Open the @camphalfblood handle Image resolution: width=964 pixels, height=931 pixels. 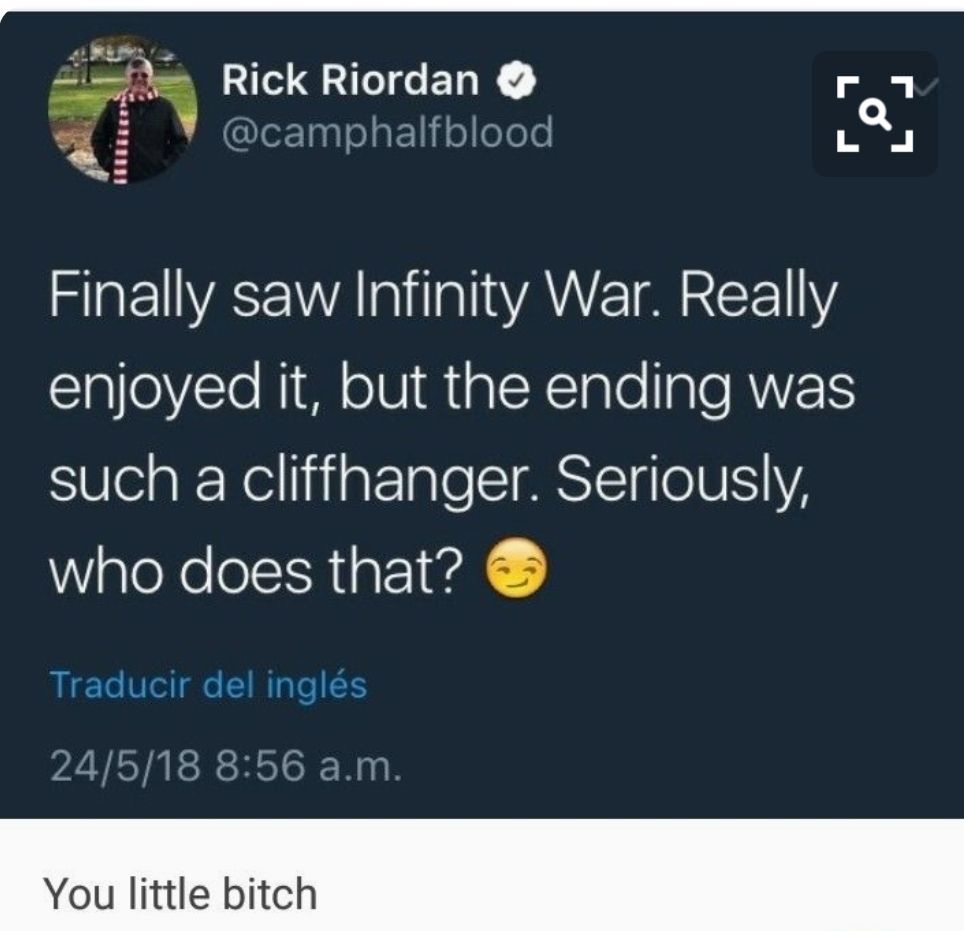click(x=387, y=133)
